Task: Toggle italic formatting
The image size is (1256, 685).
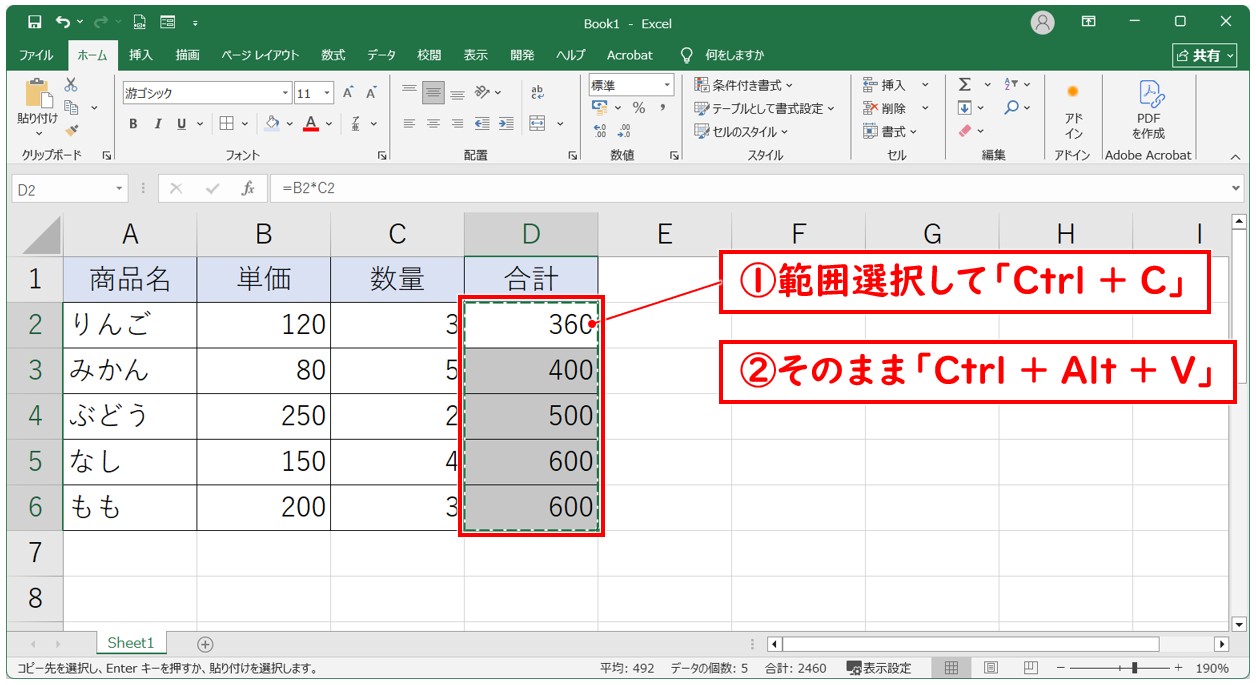Action: point(157,124)
